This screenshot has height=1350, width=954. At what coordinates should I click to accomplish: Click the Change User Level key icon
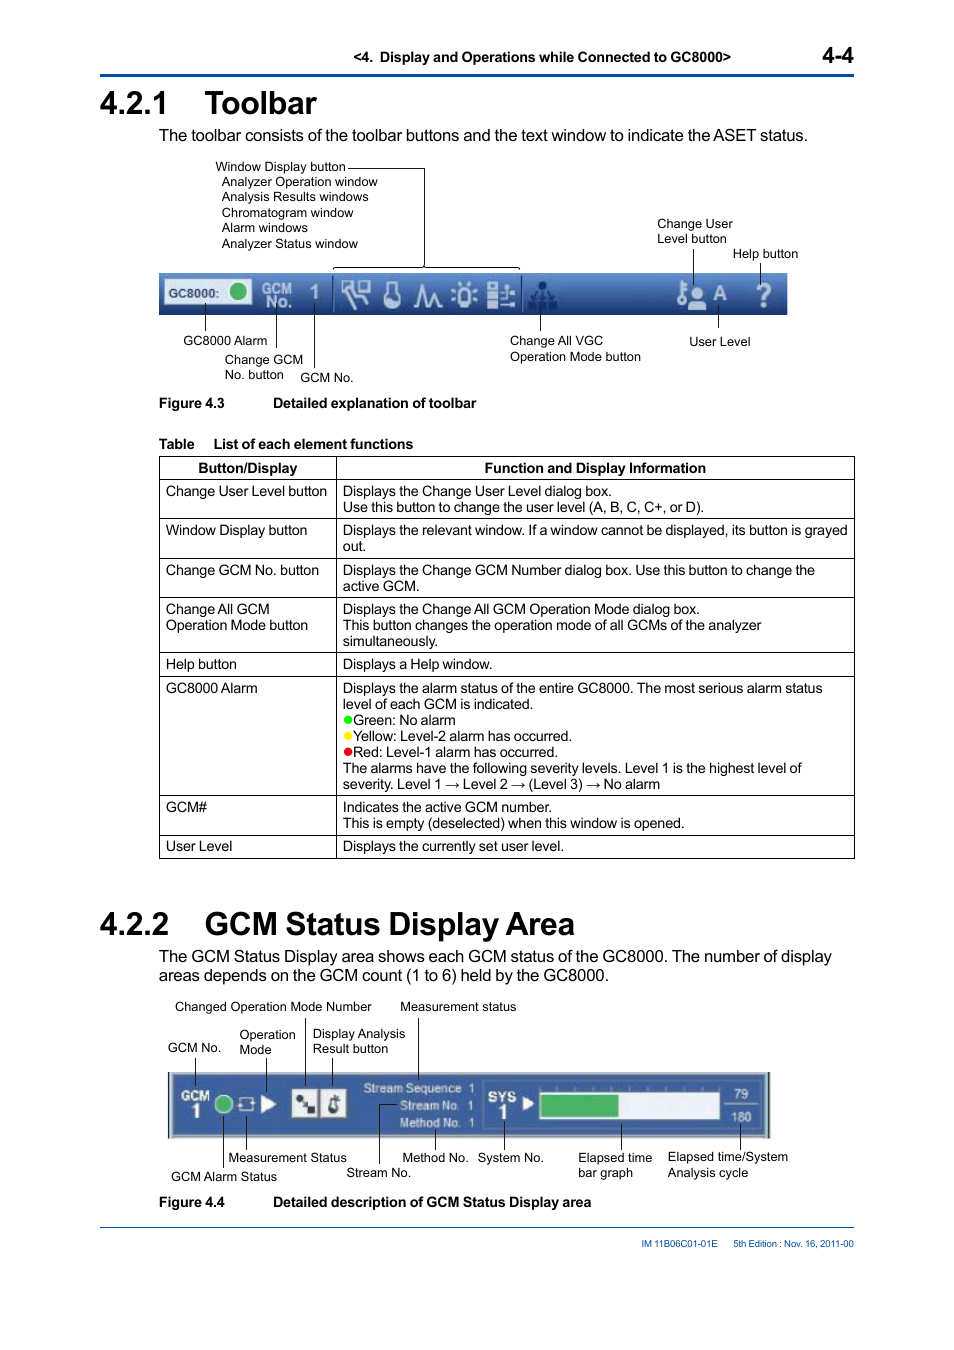pos(690,294)
